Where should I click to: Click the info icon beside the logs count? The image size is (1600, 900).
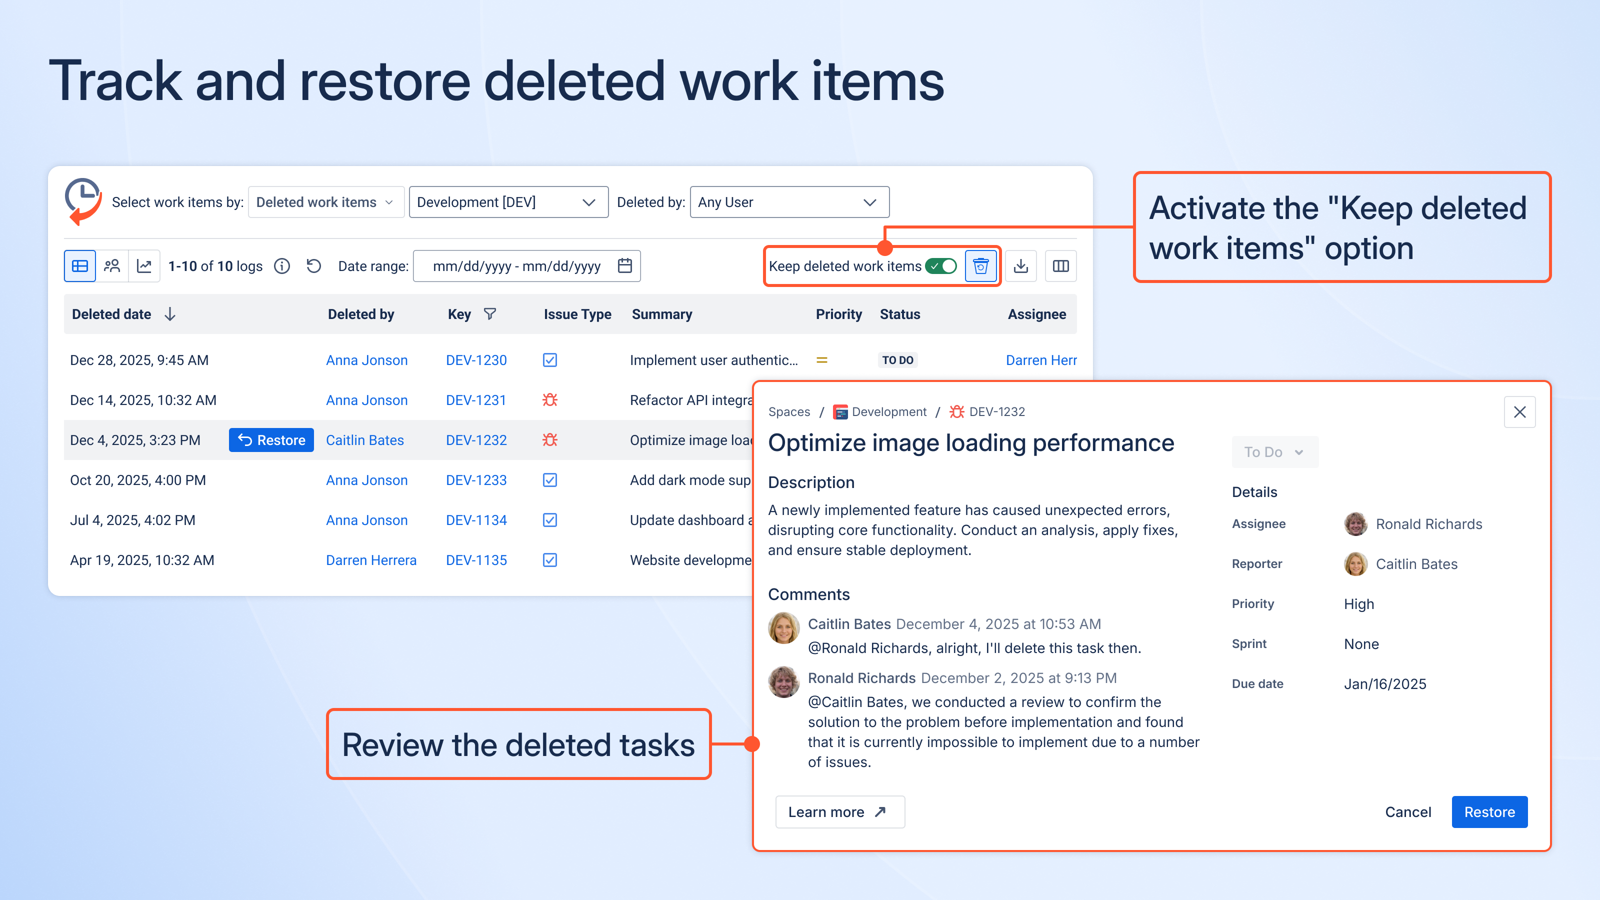282,266
